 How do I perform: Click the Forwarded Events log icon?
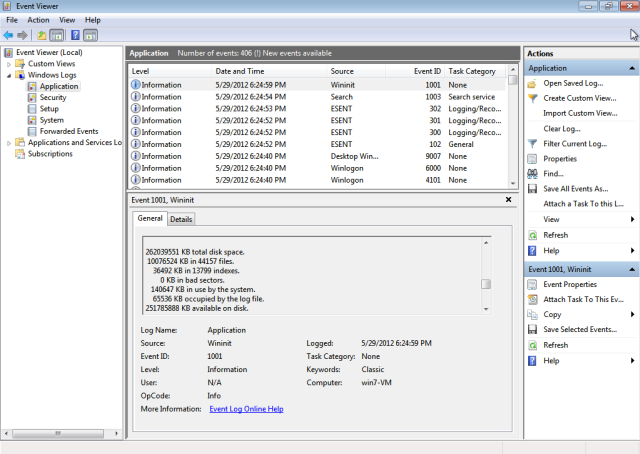[32, 131]
